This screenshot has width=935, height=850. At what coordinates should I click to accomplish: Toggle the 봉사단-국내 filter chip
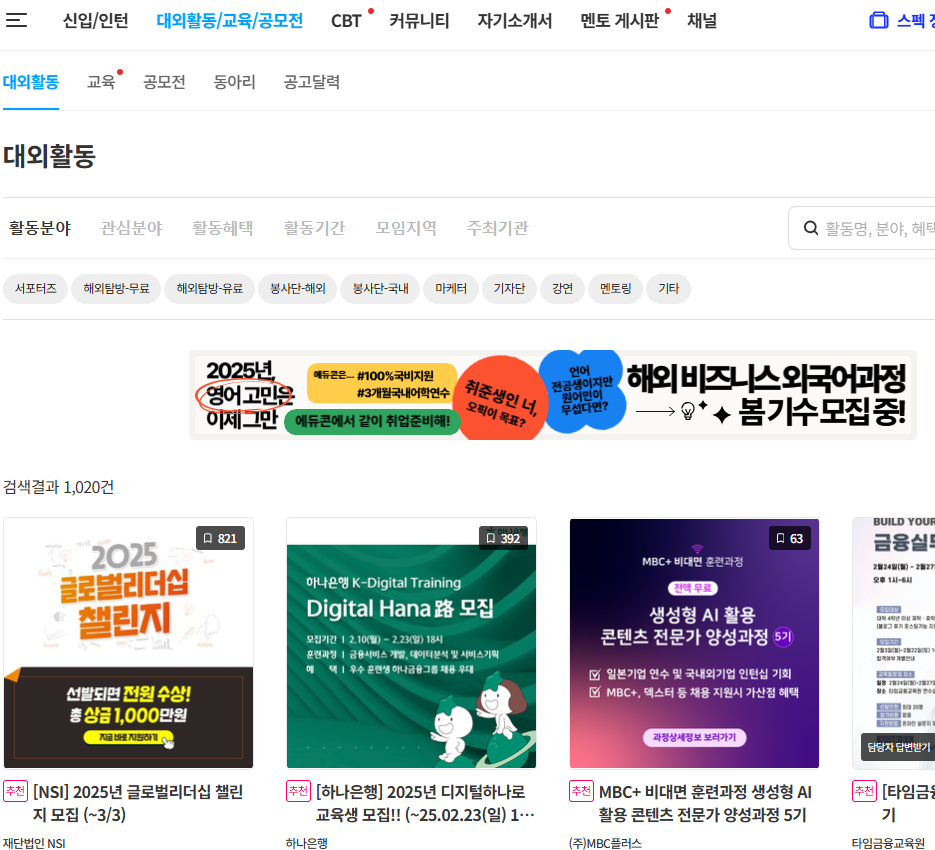(380, 289)
